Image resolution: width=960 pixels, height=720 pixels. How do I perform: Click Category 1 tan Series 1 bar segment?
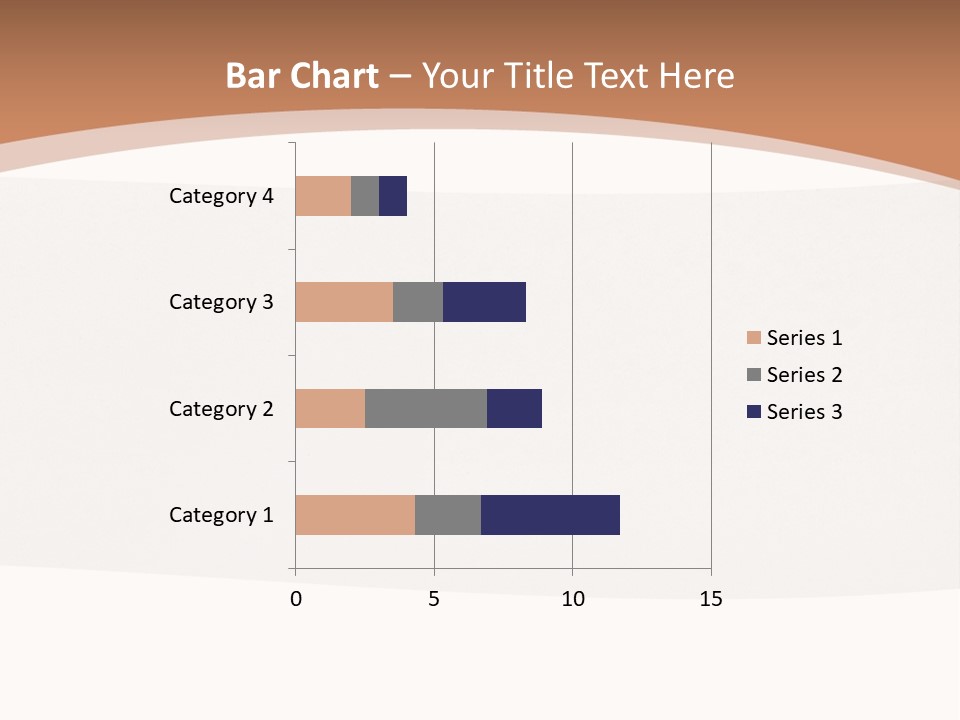[355, 515]
